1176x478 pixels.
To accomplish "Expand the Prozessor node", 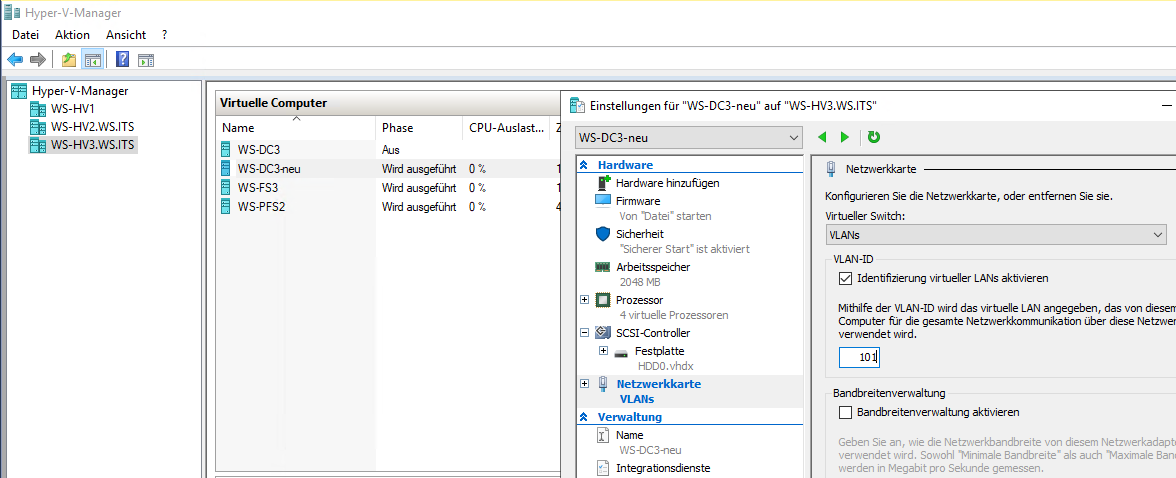I will 585,300.
